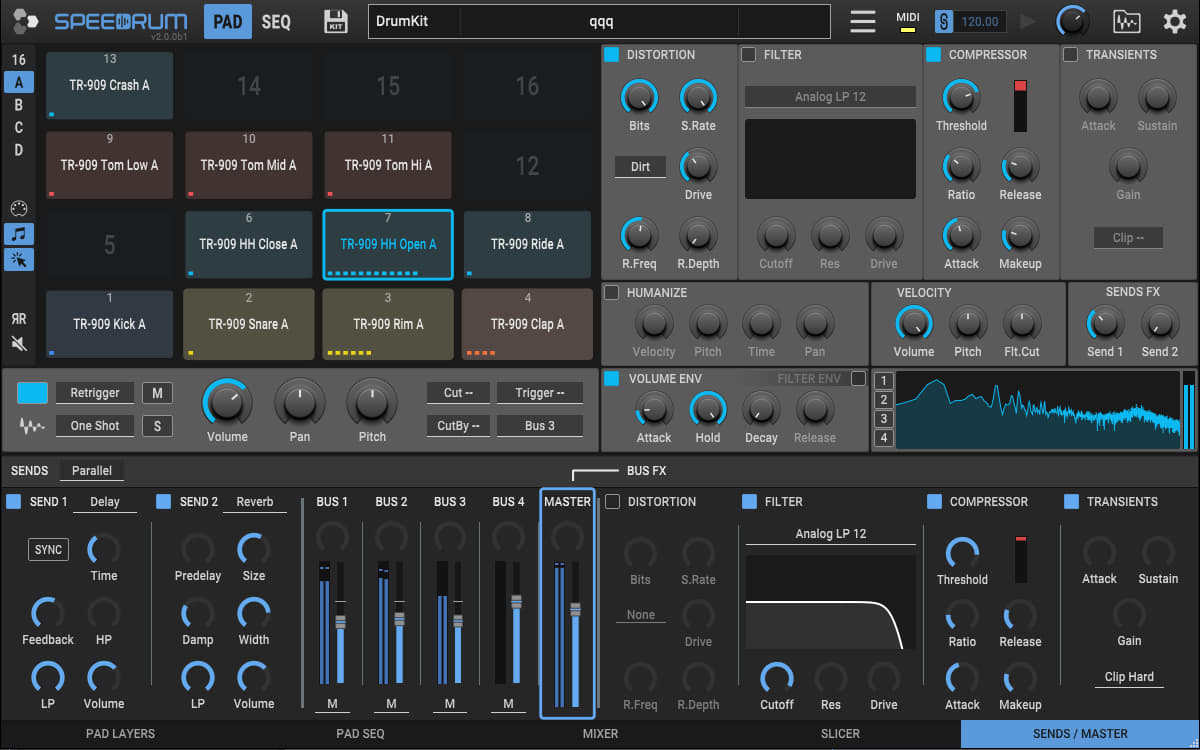Select pad bank B
The width and height of the screenshot is (1200, 750).
[x=18, y=104]
